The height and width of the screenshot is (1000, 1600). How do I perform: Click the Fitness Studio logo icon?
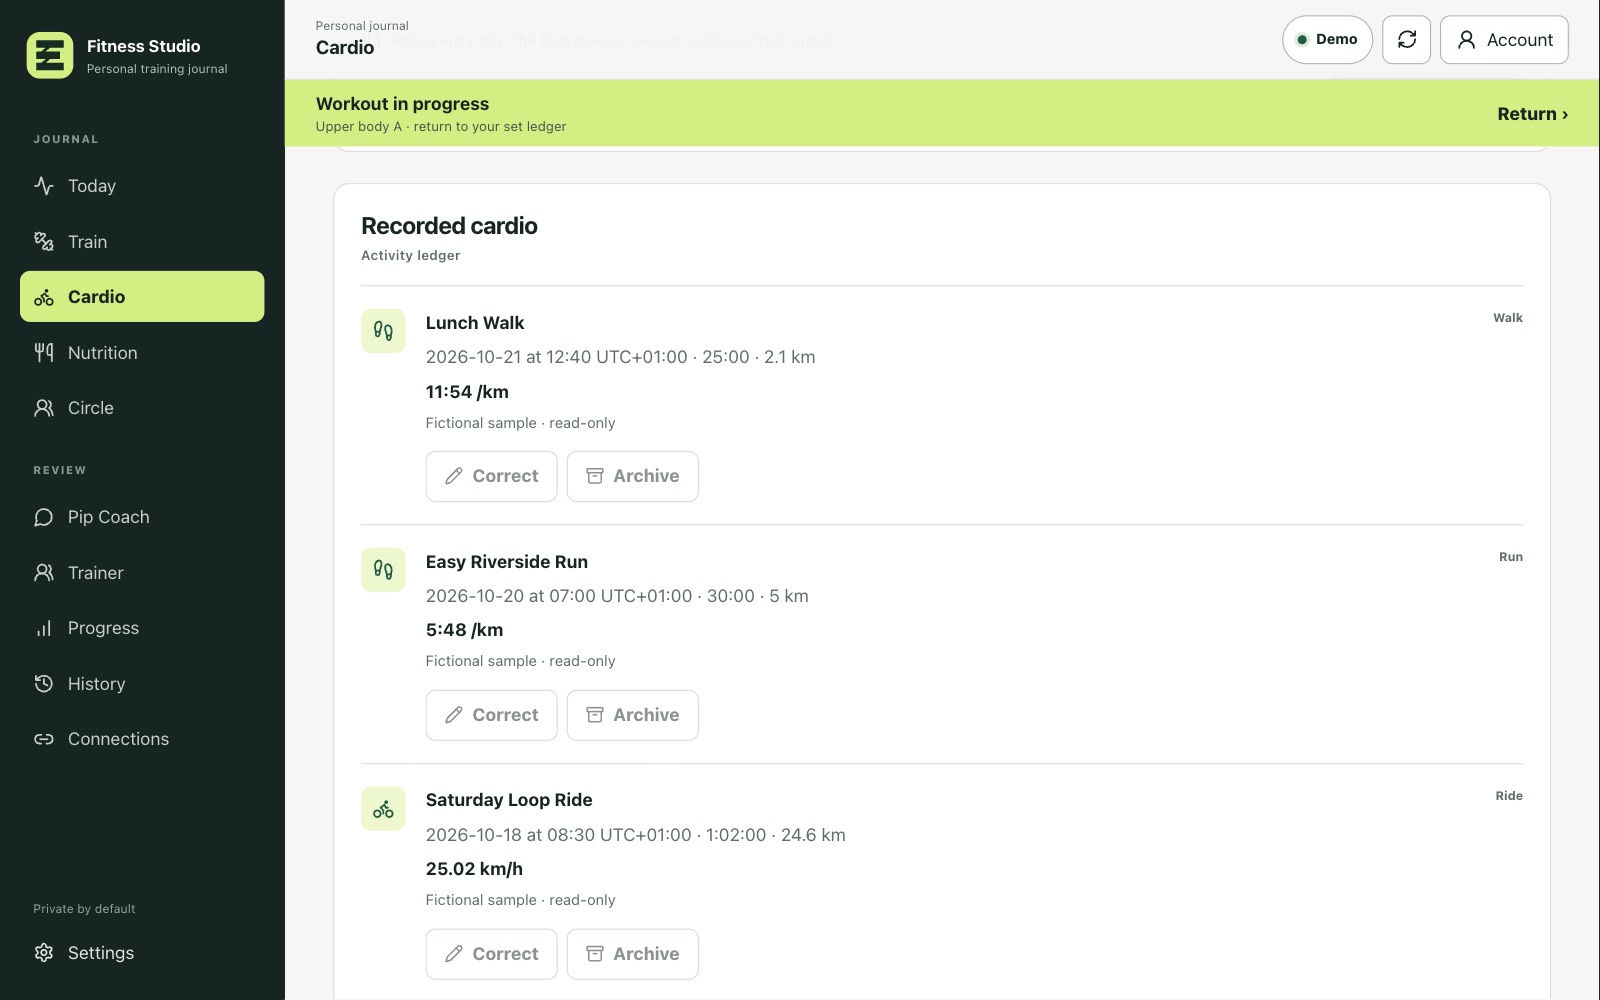(x=49, y=55)
